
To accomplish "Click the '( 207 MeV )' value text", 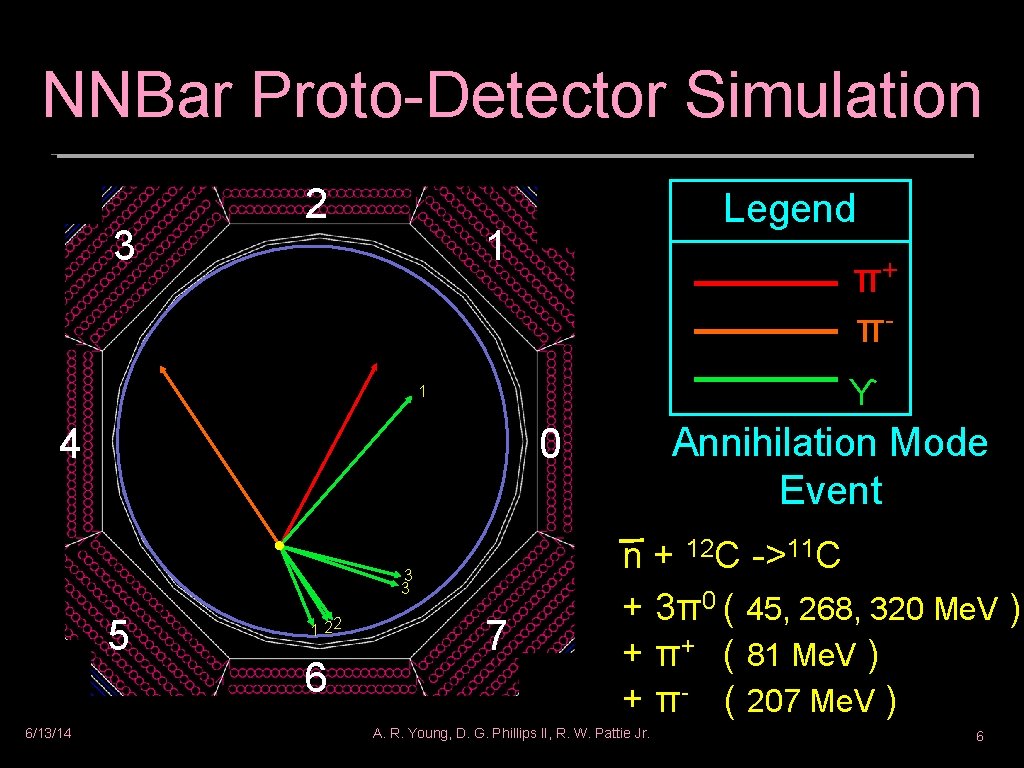I will pos(810,701).
